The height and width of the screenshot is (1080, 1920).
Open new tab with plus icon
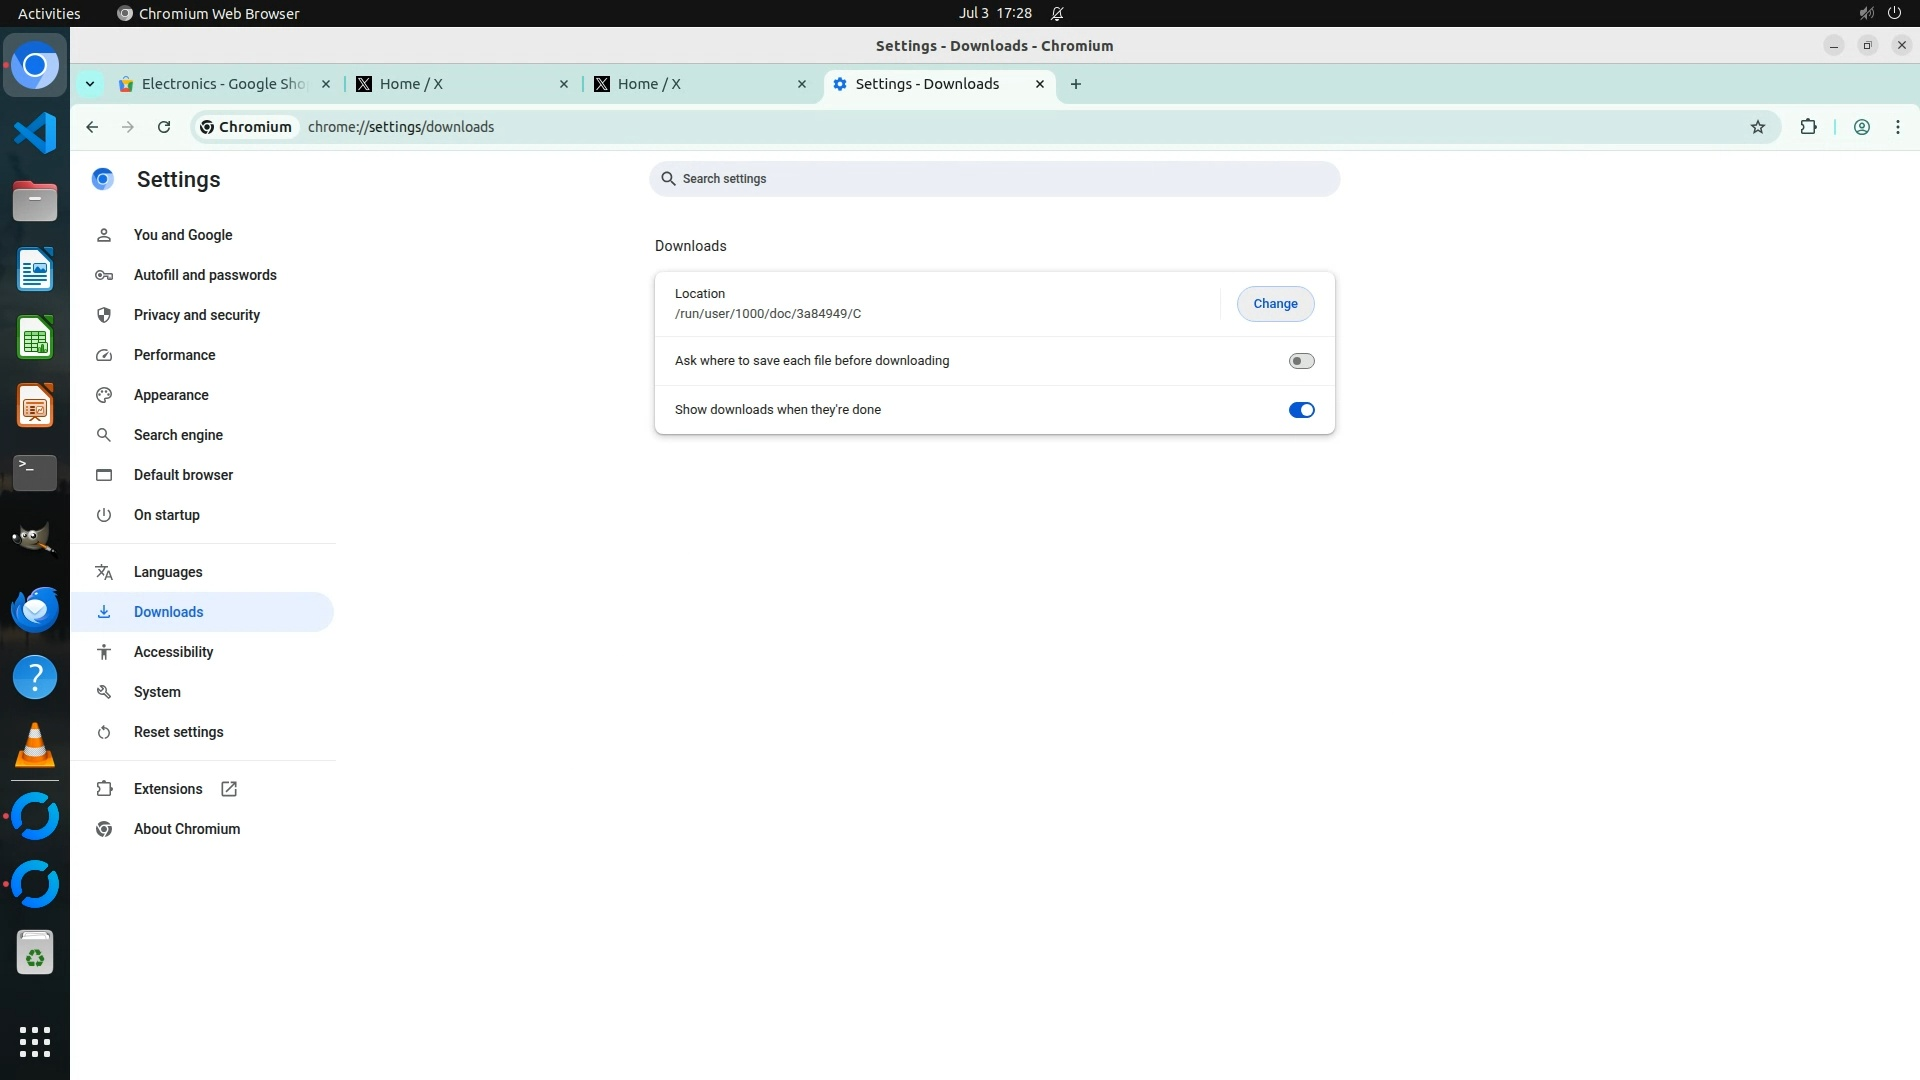(1075, 84)
